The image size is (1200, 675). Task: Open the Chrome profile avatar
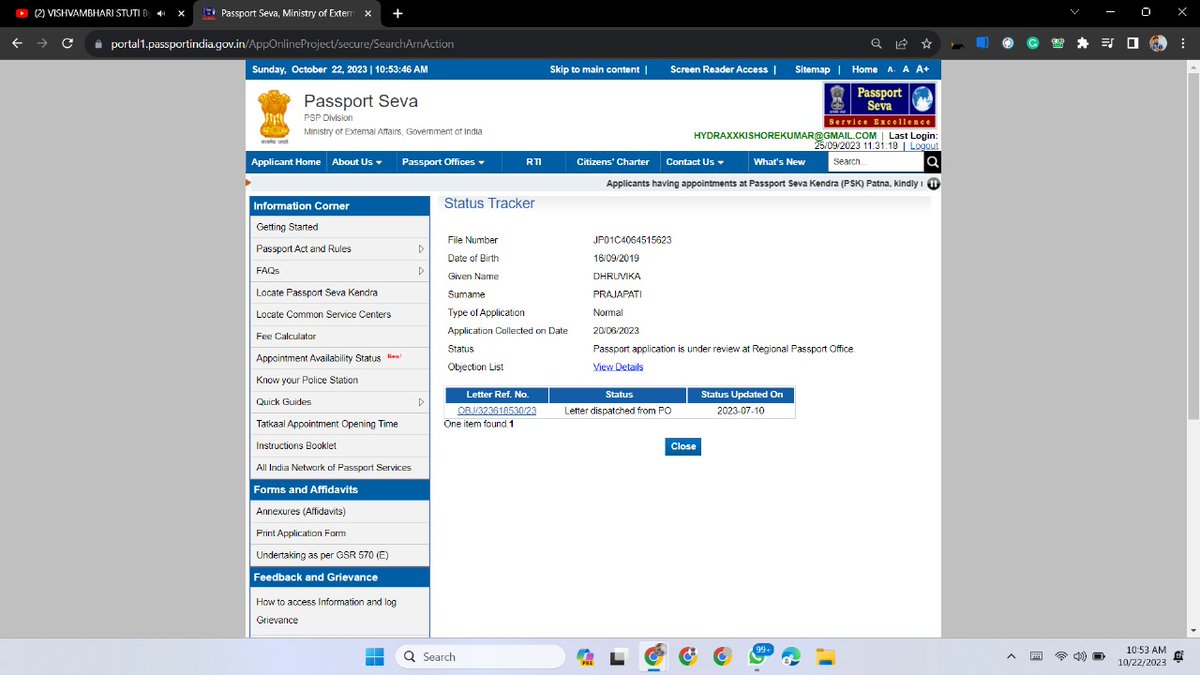(x=1158, y=44)
